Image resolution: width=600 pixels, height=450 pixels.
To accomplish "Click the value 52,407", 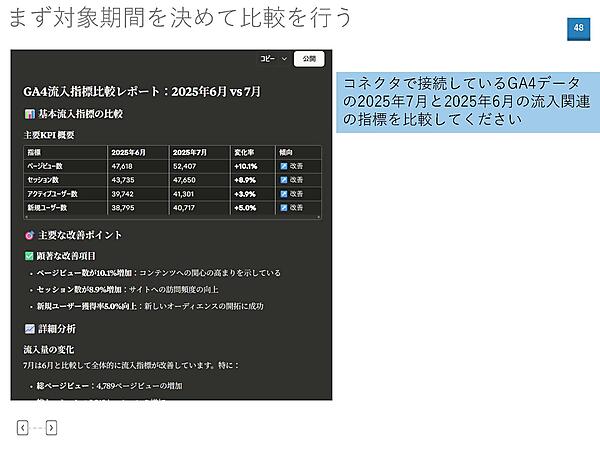I will tap(184, 166).
